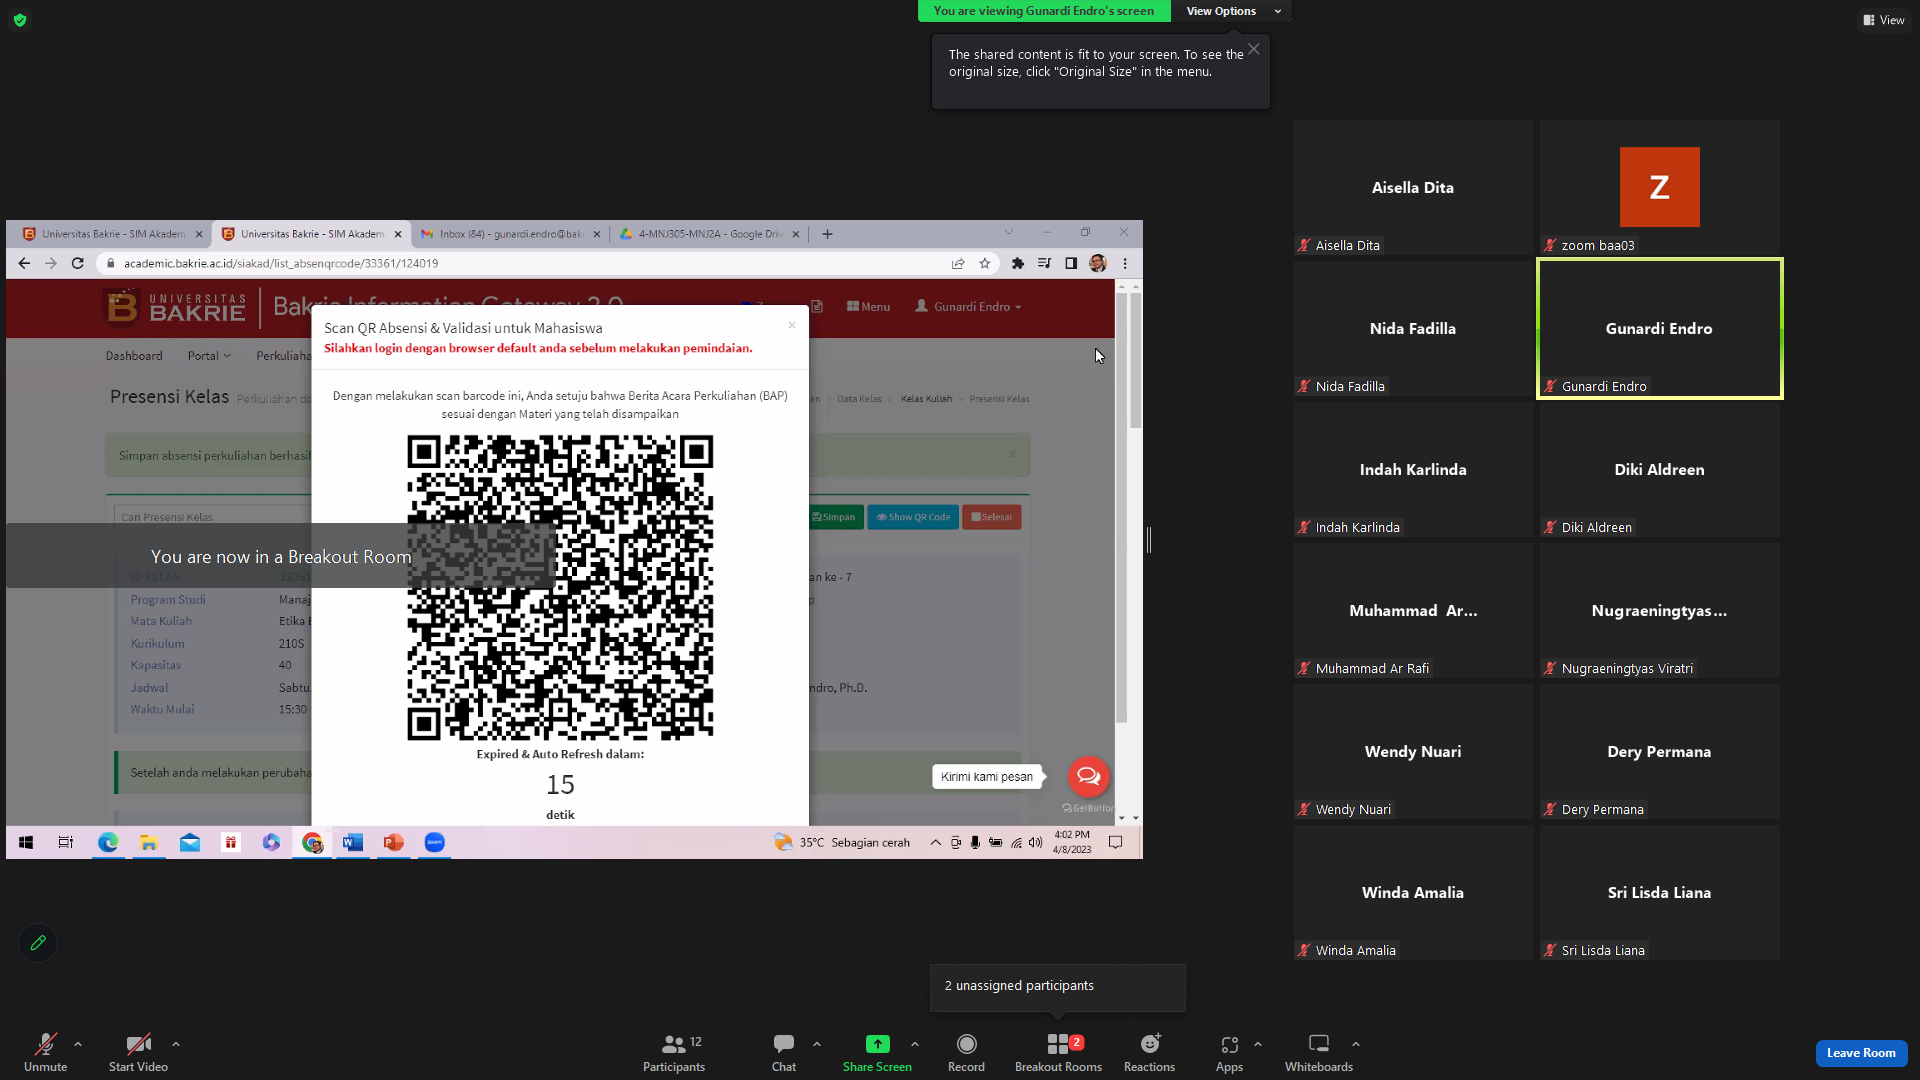Select Aisella Dita participant tile
The image size is (1920, 1080).
point(1413,188)
